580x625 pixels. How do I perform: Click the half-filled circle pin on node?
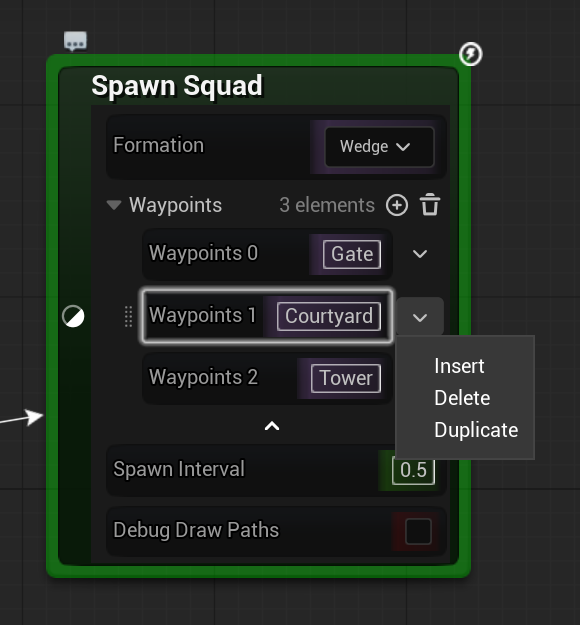pos(73,316)
